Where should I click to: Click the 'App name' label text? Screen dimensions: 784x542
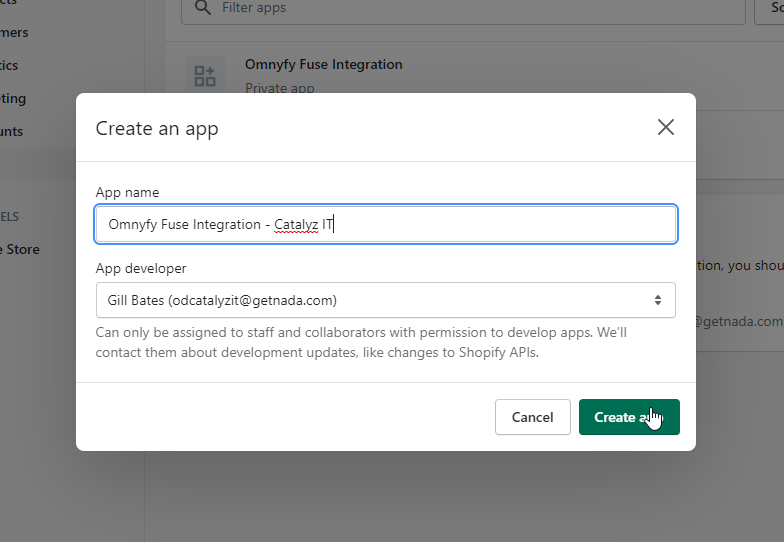(x=128, y=192)
